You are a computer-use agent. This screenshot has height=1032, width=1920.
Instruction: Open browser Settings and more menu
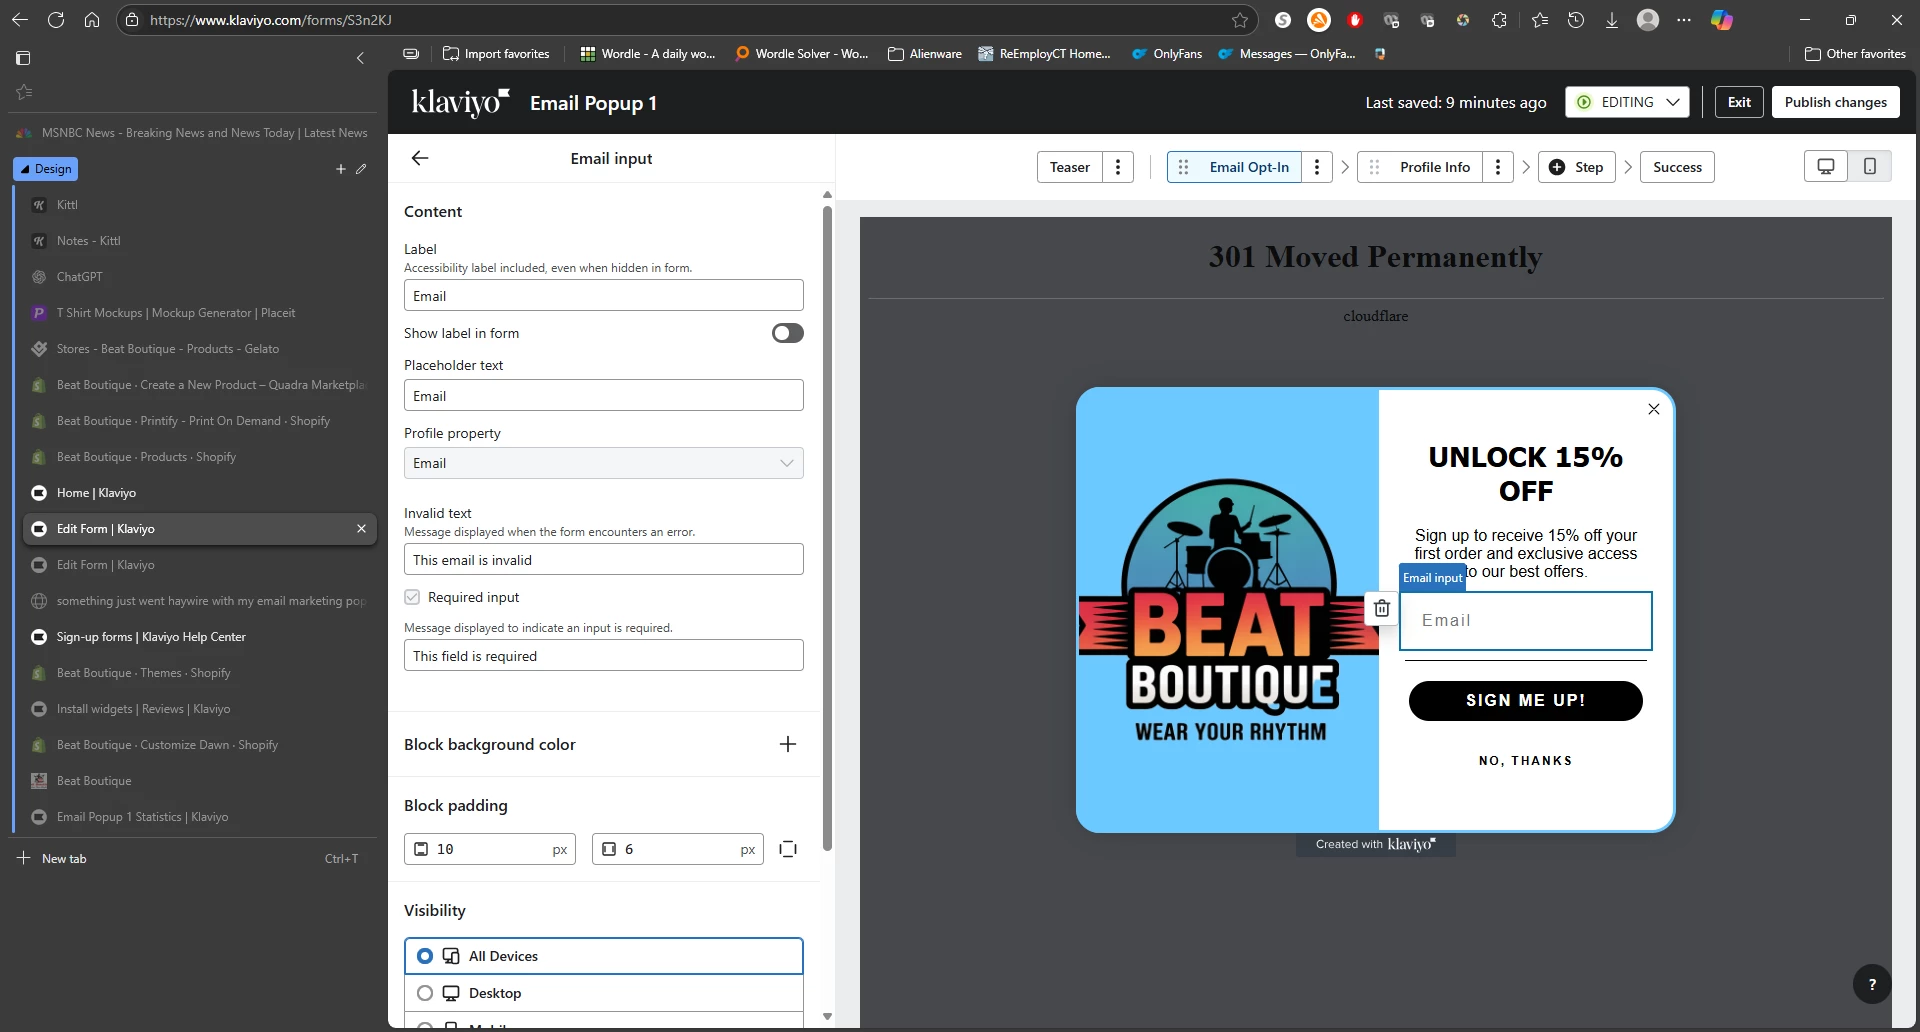(1684, 20)
